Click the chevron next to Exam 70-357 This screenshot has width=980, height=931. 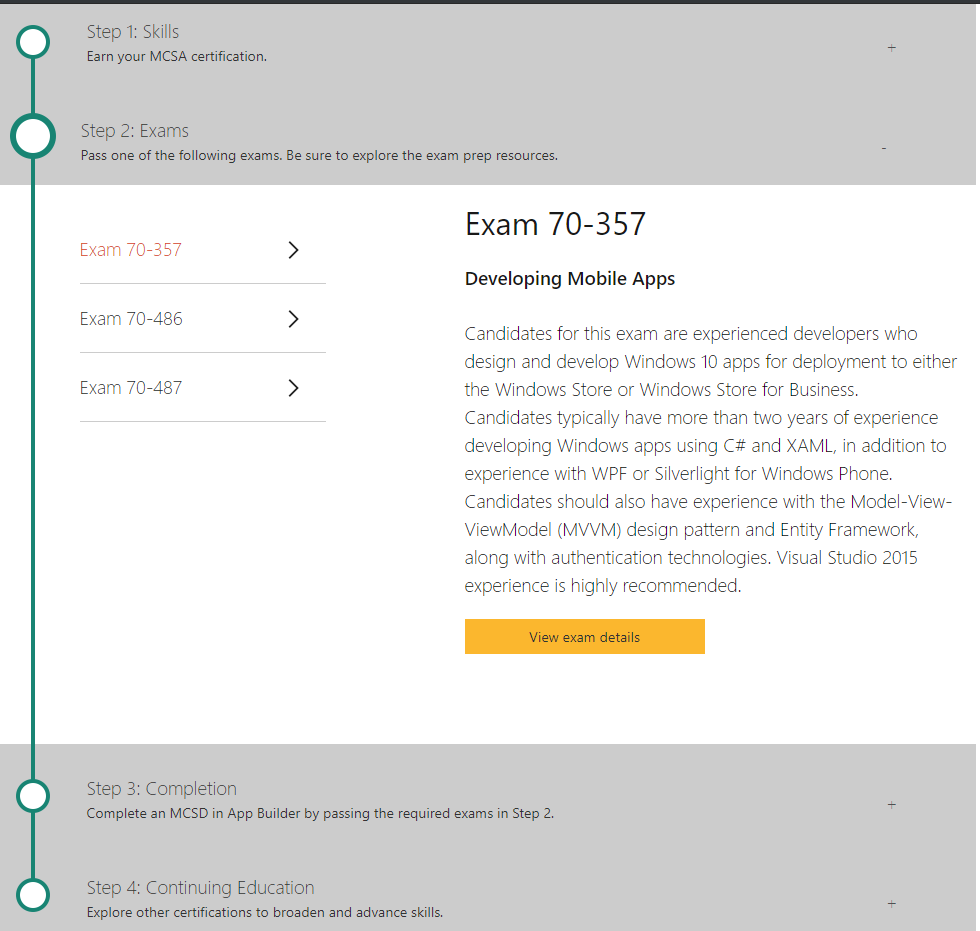tap(293, 250)
